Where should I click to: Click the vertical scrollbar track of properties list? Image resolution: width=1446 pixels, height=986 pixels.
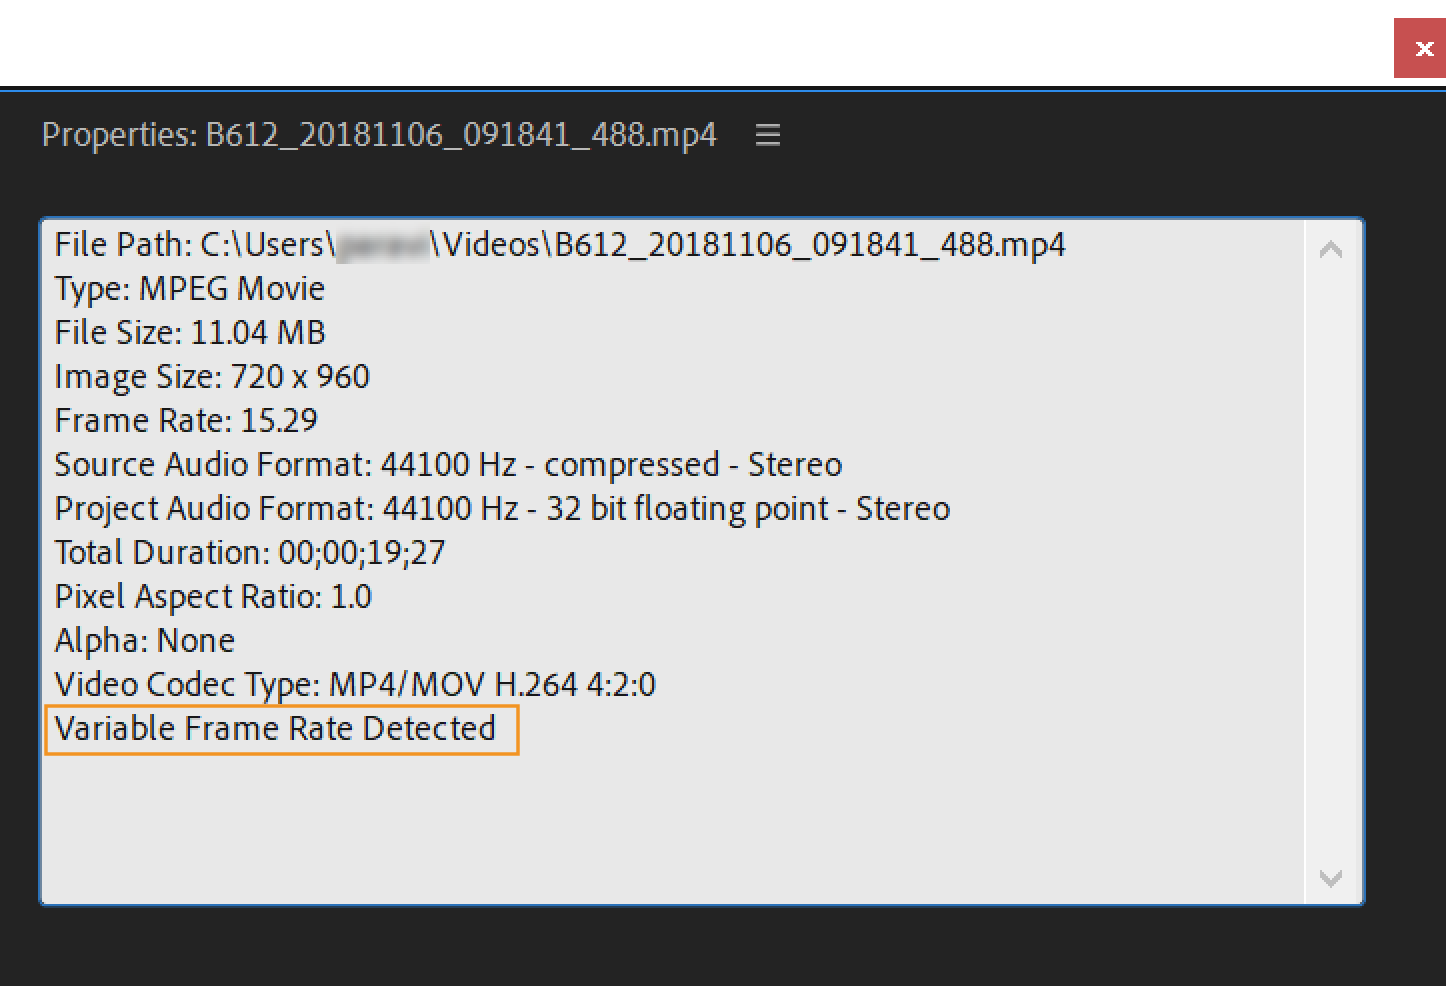point(1330,560)
